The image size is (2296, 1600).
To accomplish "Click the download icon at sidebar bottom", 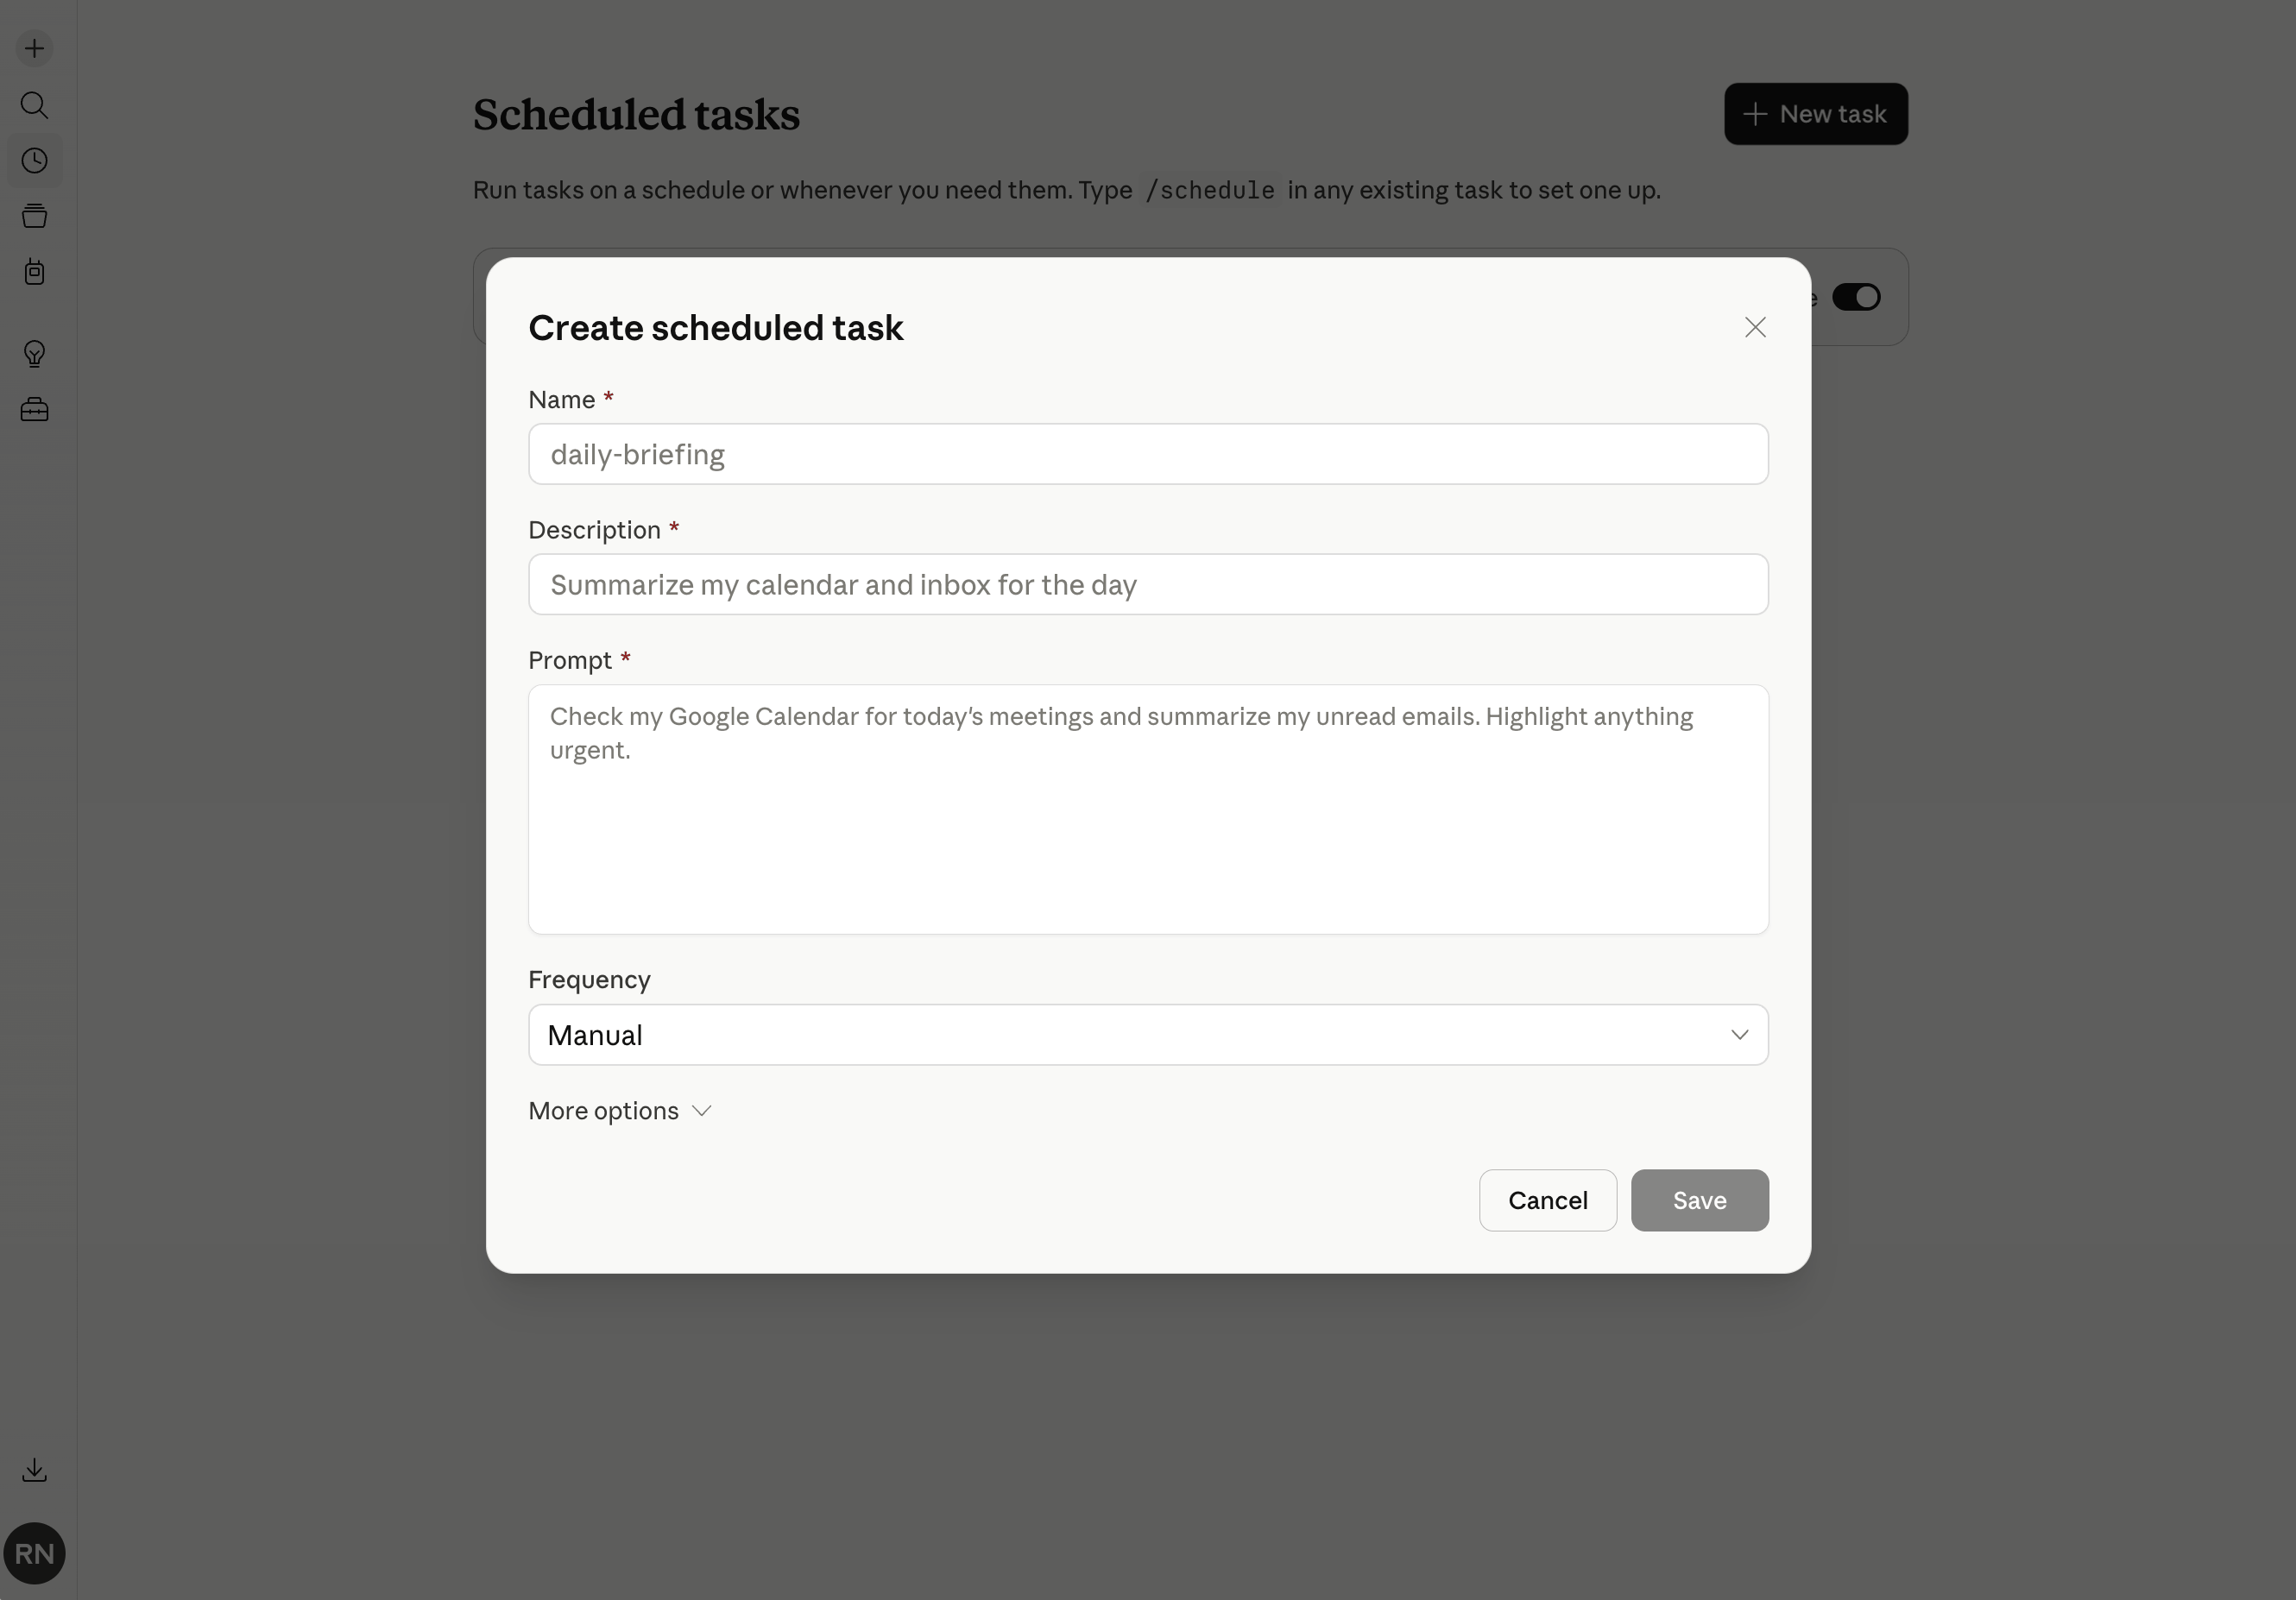I will [x=35, y=1470].
